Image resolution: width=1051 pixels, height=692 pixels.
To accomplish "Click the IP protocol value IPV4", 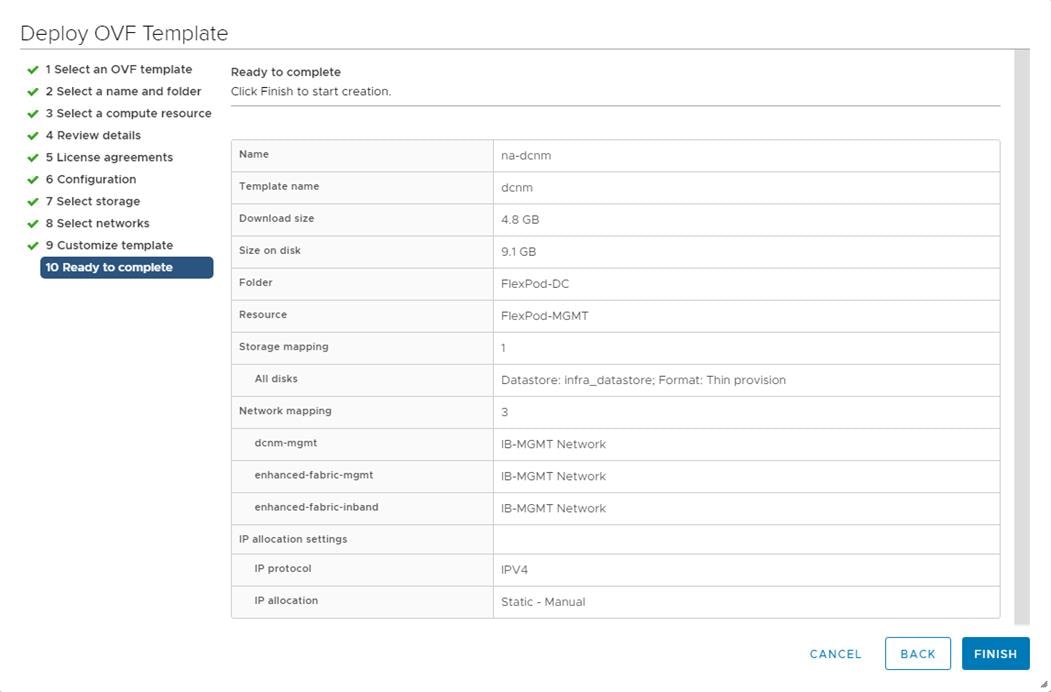I will click(514, 570).
